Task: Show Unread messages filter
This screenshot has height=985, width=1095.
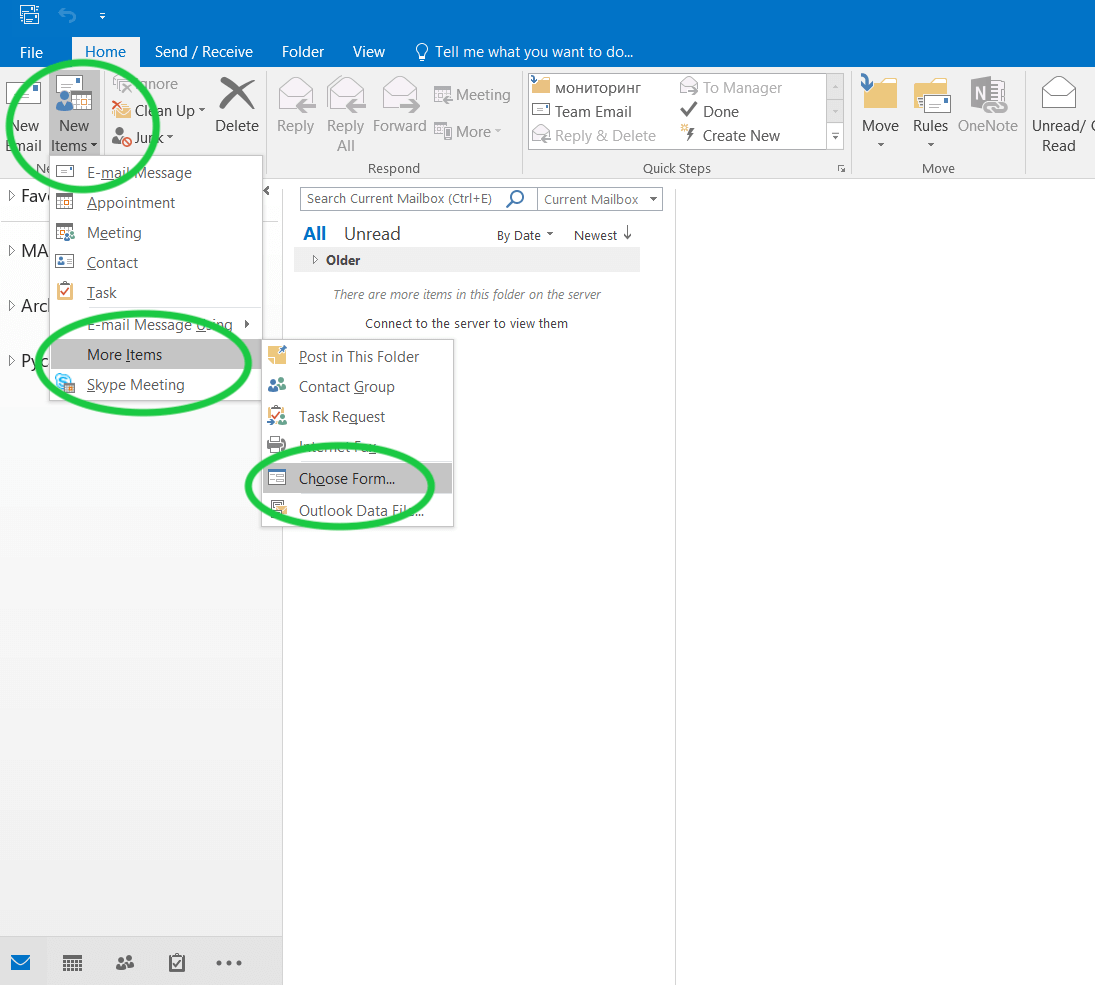Action: click(372, 233)
